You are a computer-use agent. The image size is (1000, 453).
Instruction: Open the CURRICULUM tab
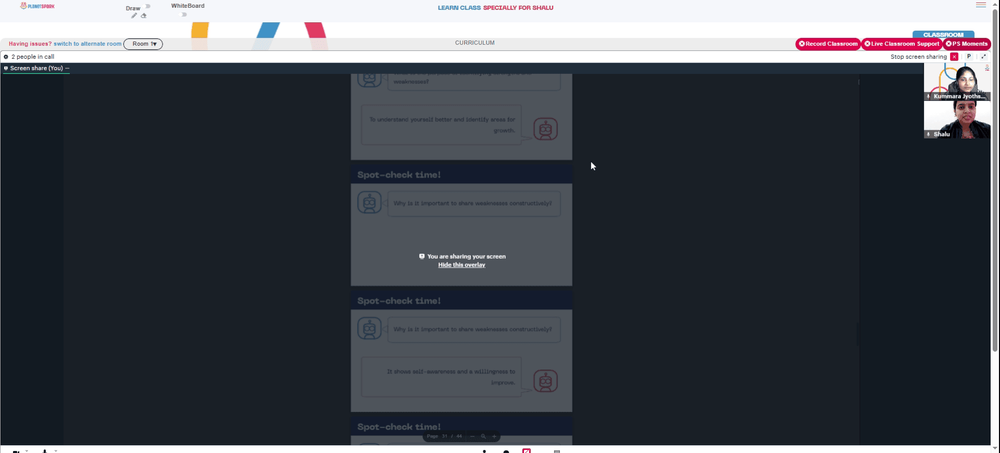pos(474,43)
